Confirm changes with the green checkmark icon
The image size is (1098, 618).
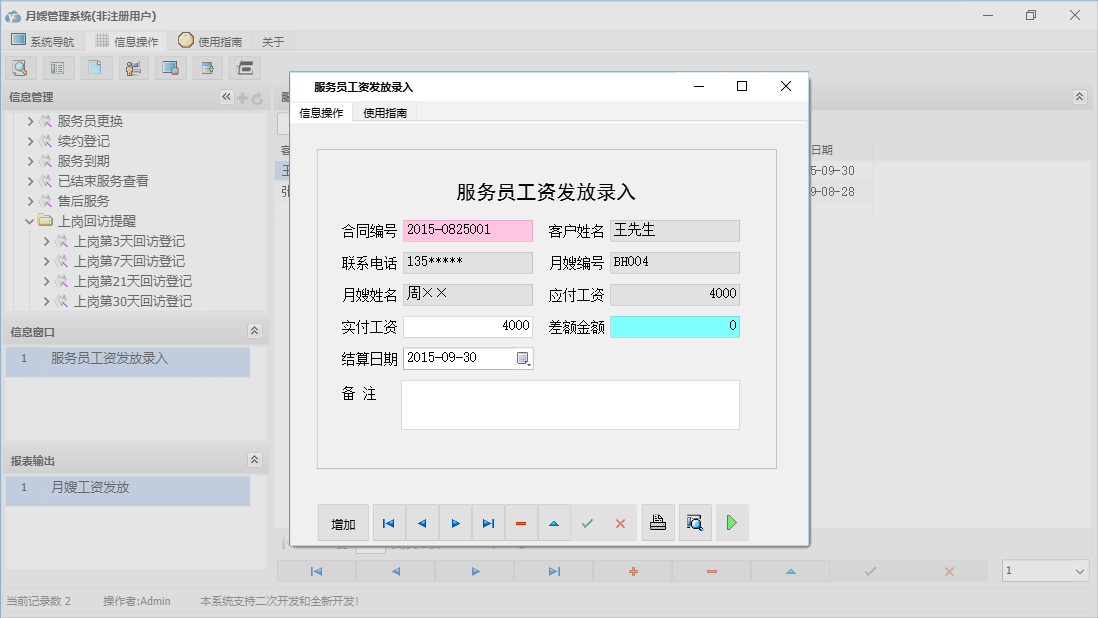pyautogui.click(x=587, y=522)
